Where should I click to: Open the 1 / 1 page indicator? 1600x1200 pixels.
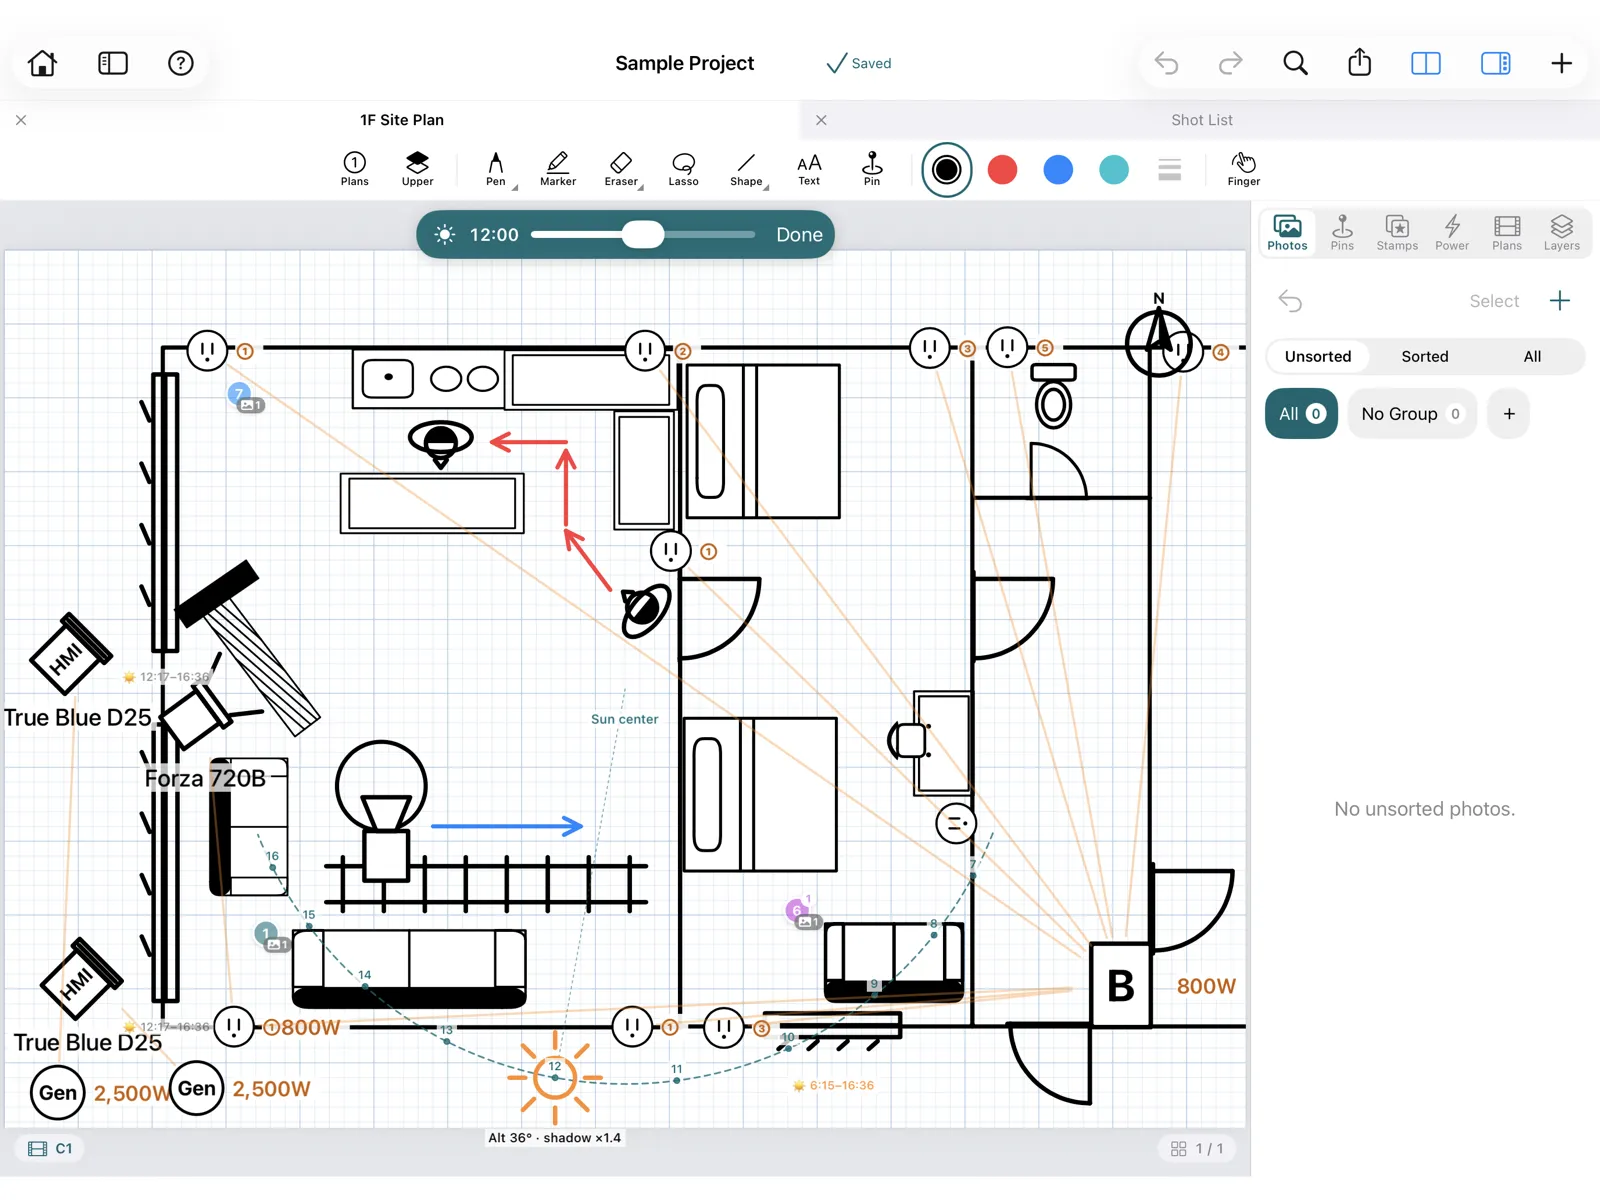1197,1149
